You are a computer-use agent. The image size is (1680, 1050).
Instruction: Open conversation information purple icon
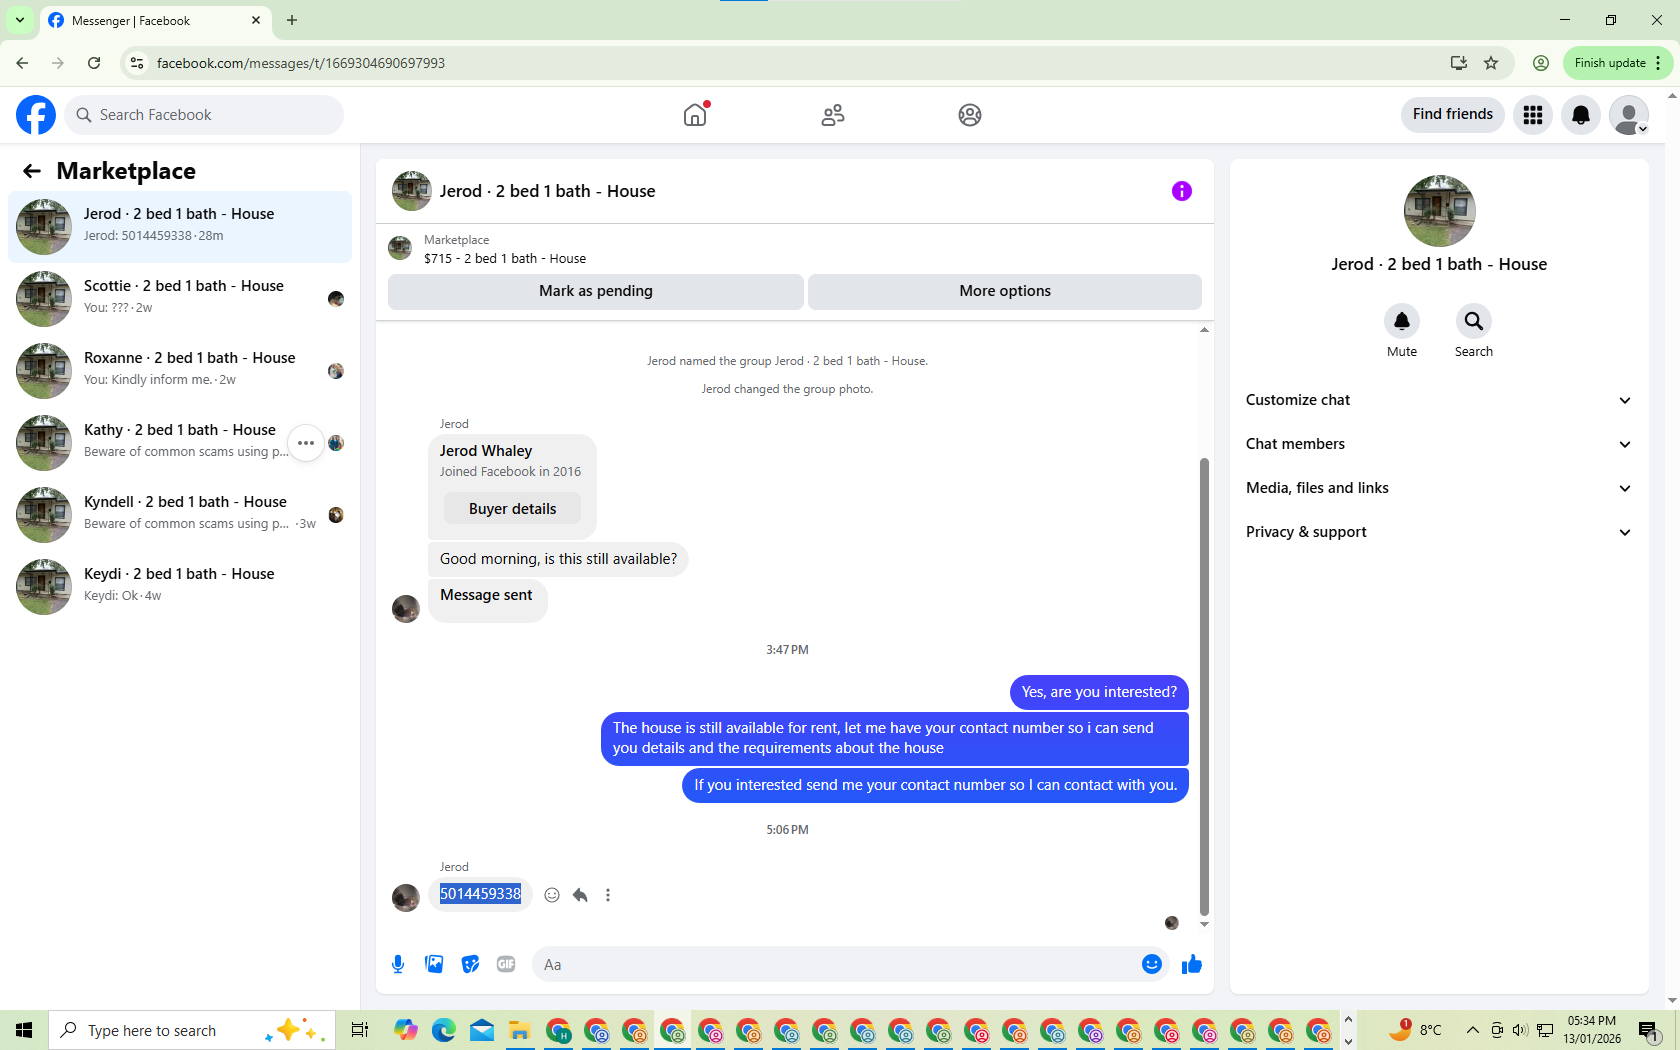(x=1182, y=191)
